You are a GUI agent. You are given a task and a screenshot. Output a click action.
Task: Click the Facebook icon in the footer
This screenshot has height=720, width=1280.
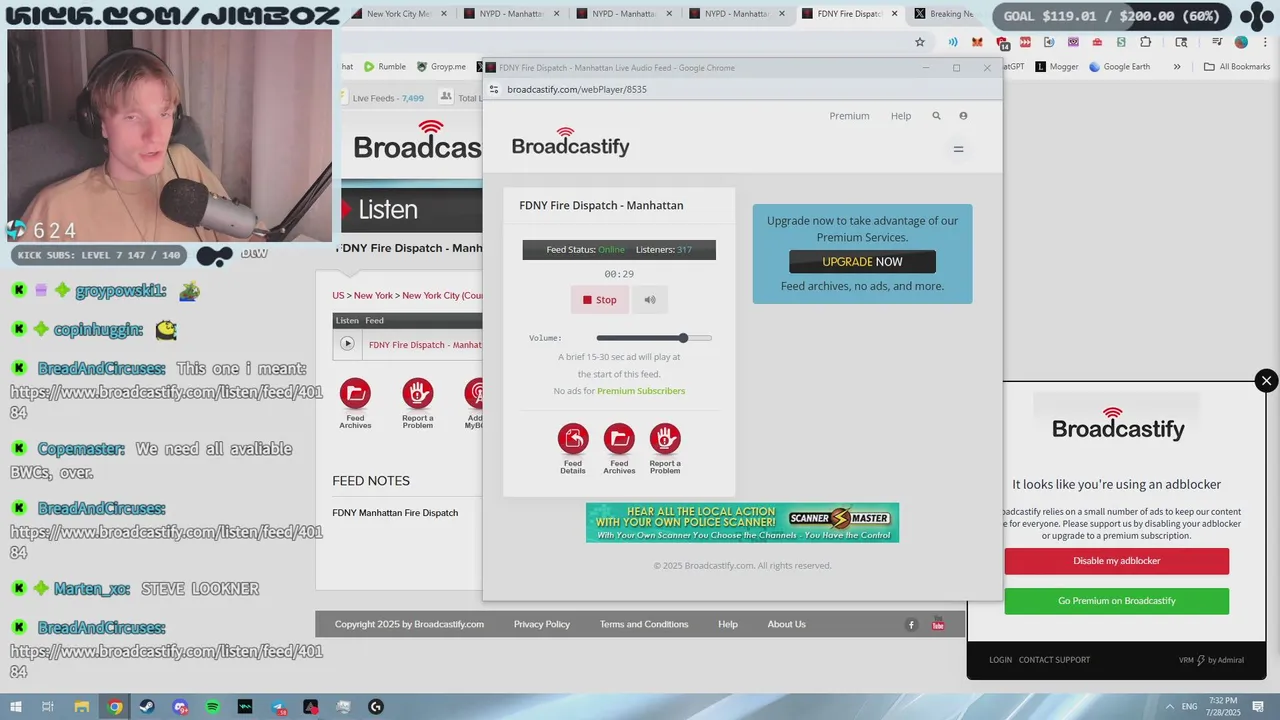(x=911, y=625)
